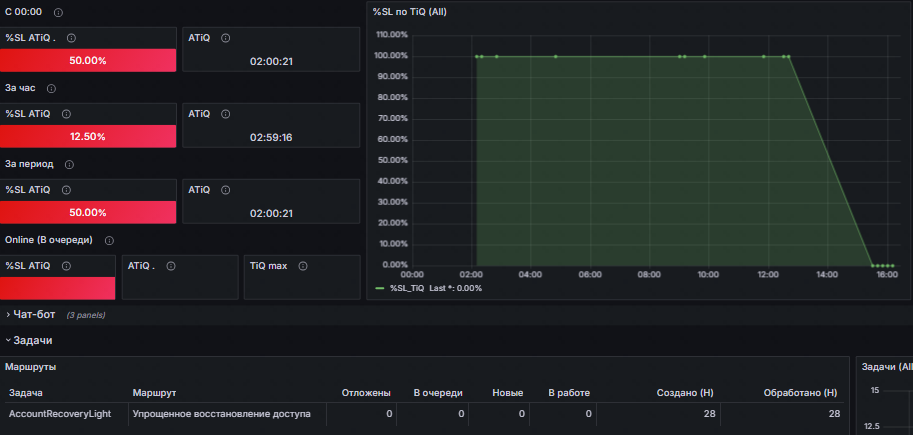Image resolution: width=913 pixels, height=435 pixels.
Task: Select the AccountRecoveryLight task cell
Action: [59, 413]
